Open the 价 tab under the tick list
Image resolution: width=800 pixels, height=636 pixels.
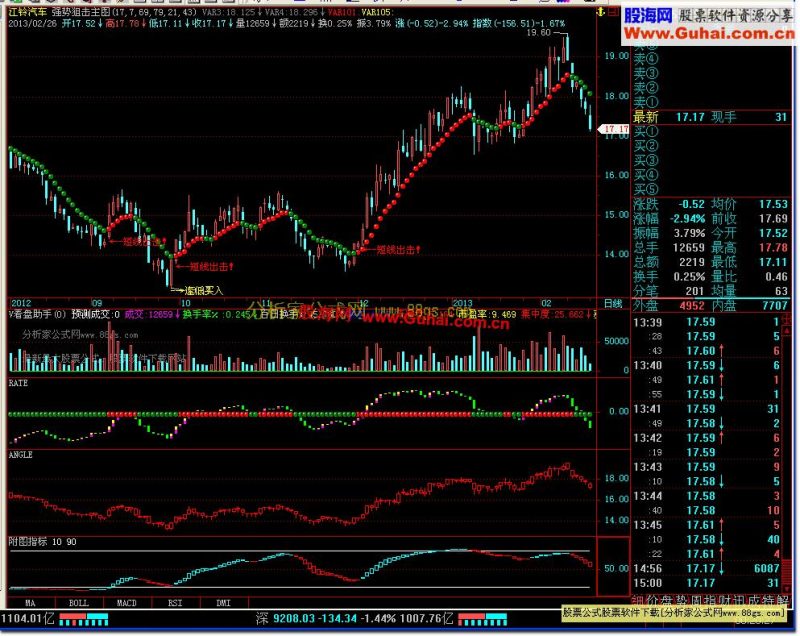click(653, 600)
